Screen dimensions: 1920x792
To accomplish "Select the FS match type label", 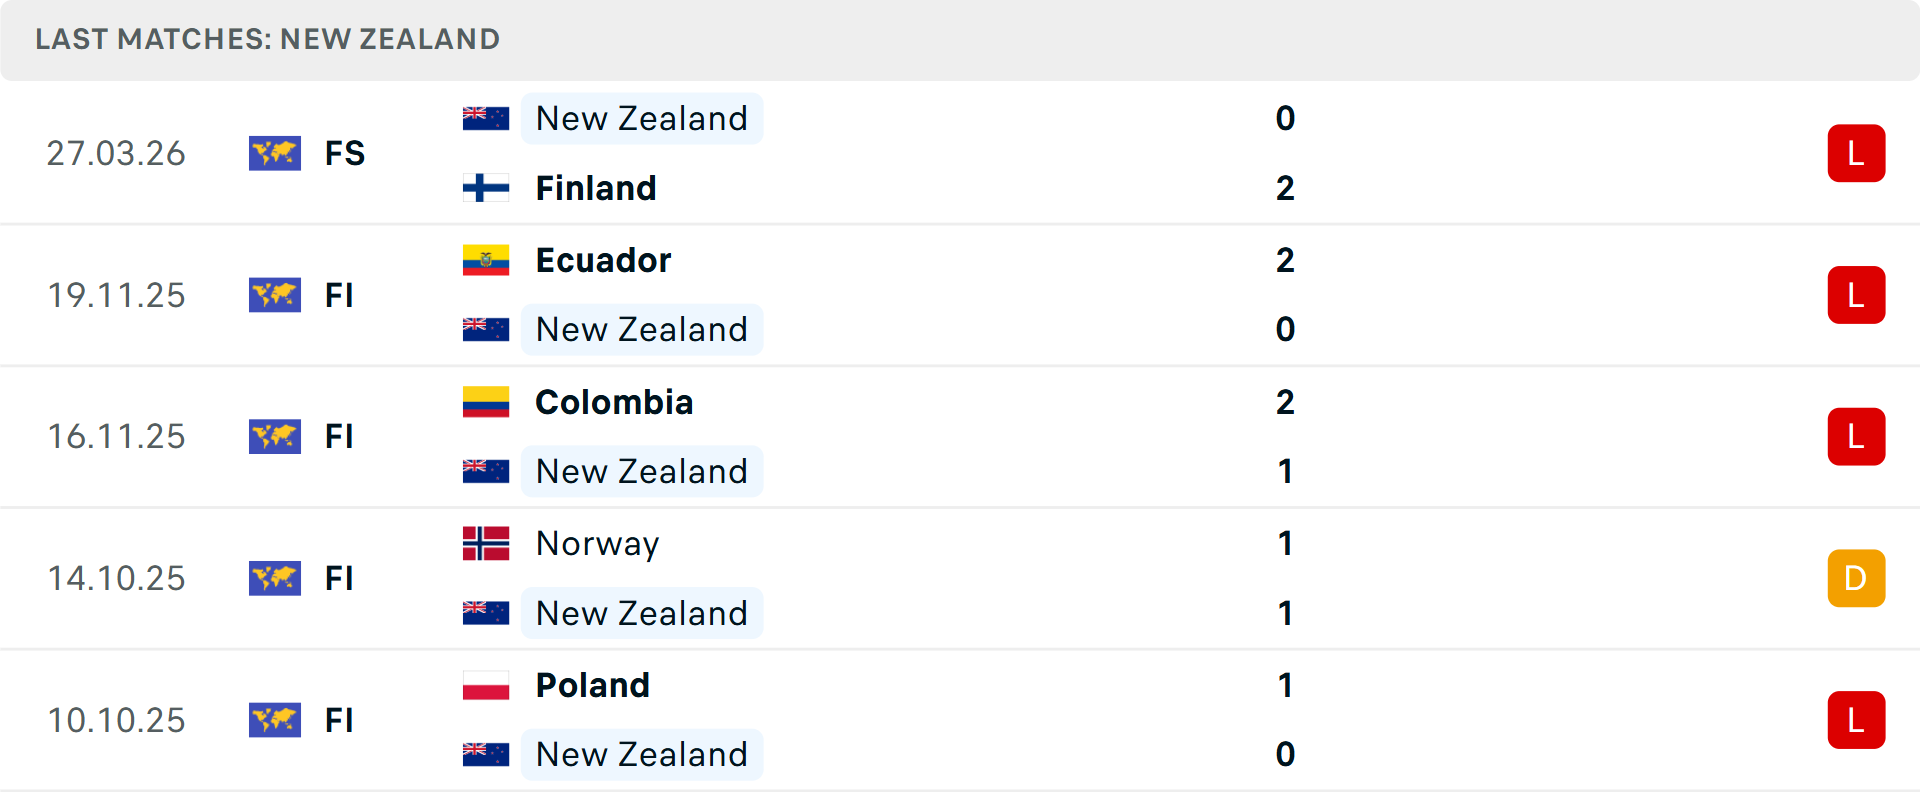I will 344,153.
